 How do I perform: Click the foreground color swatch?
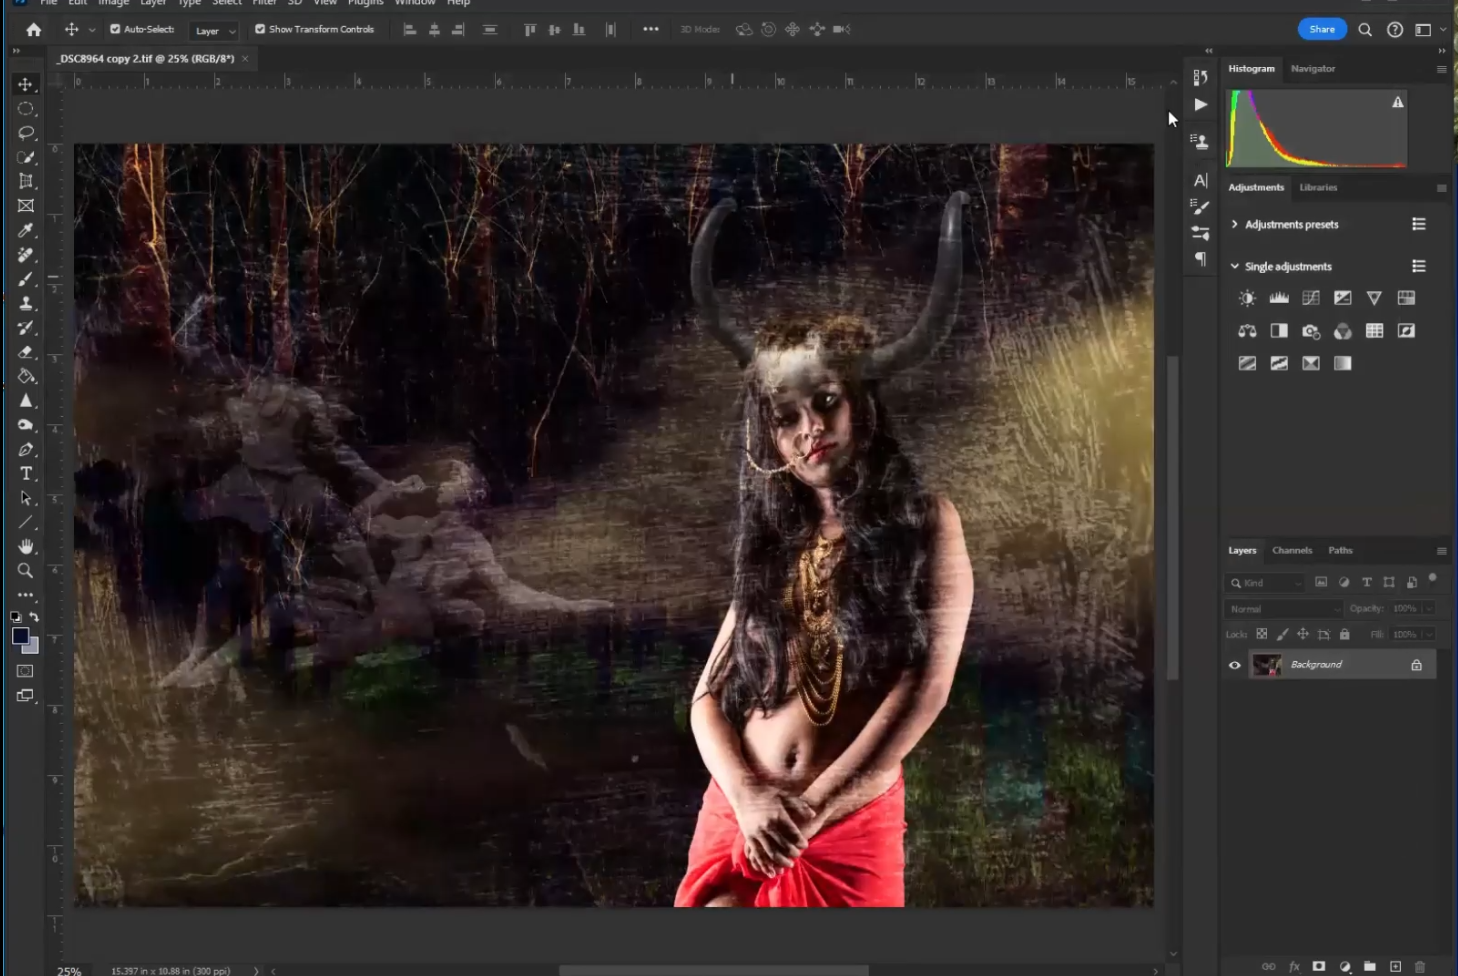[20, 636]
